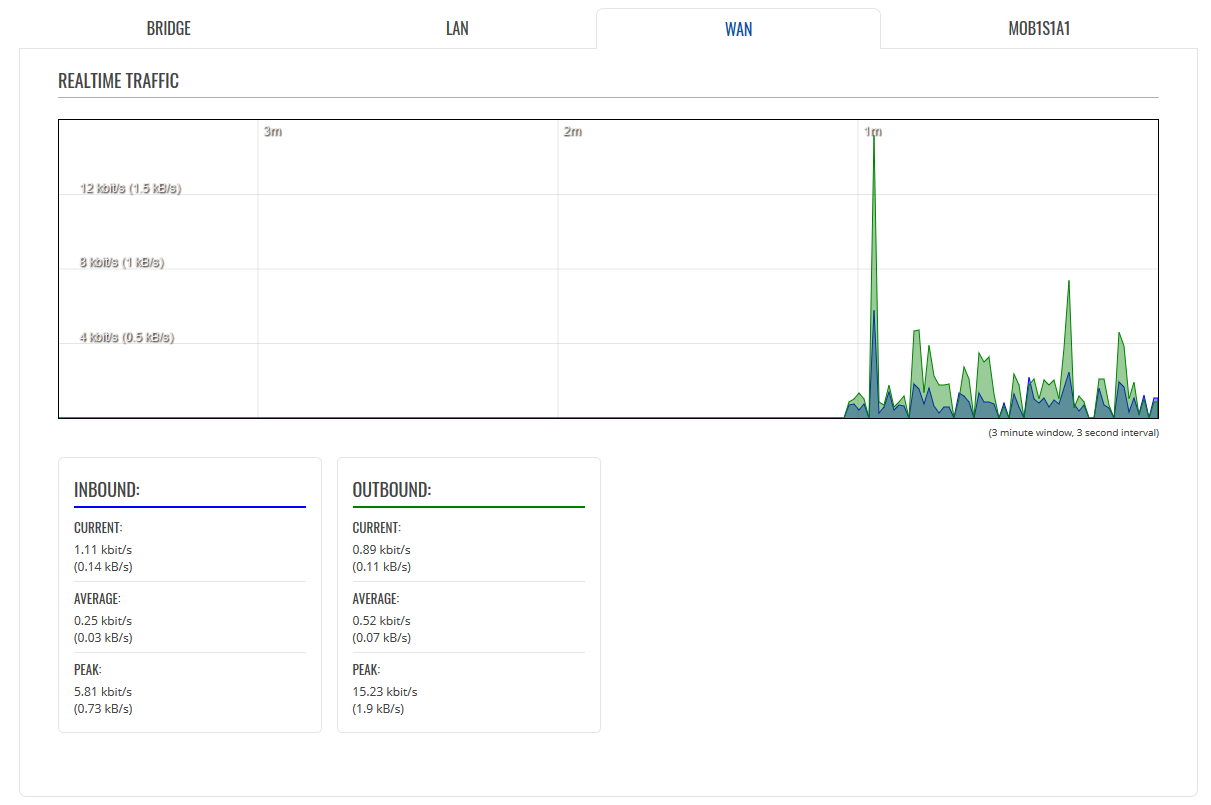The image size is (1211, 805).
Task: Click the REALTIME TRAFFIC heading
Action: coord(118,81)
